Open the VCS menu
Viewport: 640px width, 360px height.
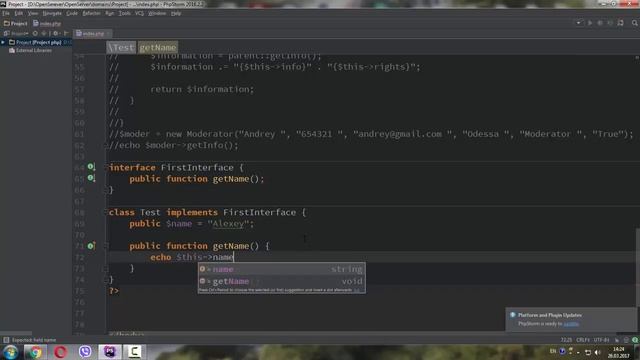[139, 13]
